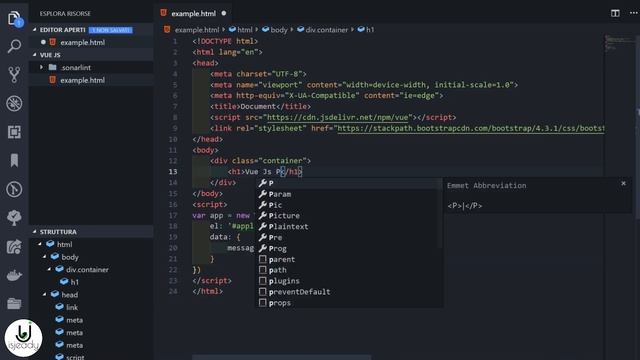Collapse html node in outline

click(x=40, y=244)
